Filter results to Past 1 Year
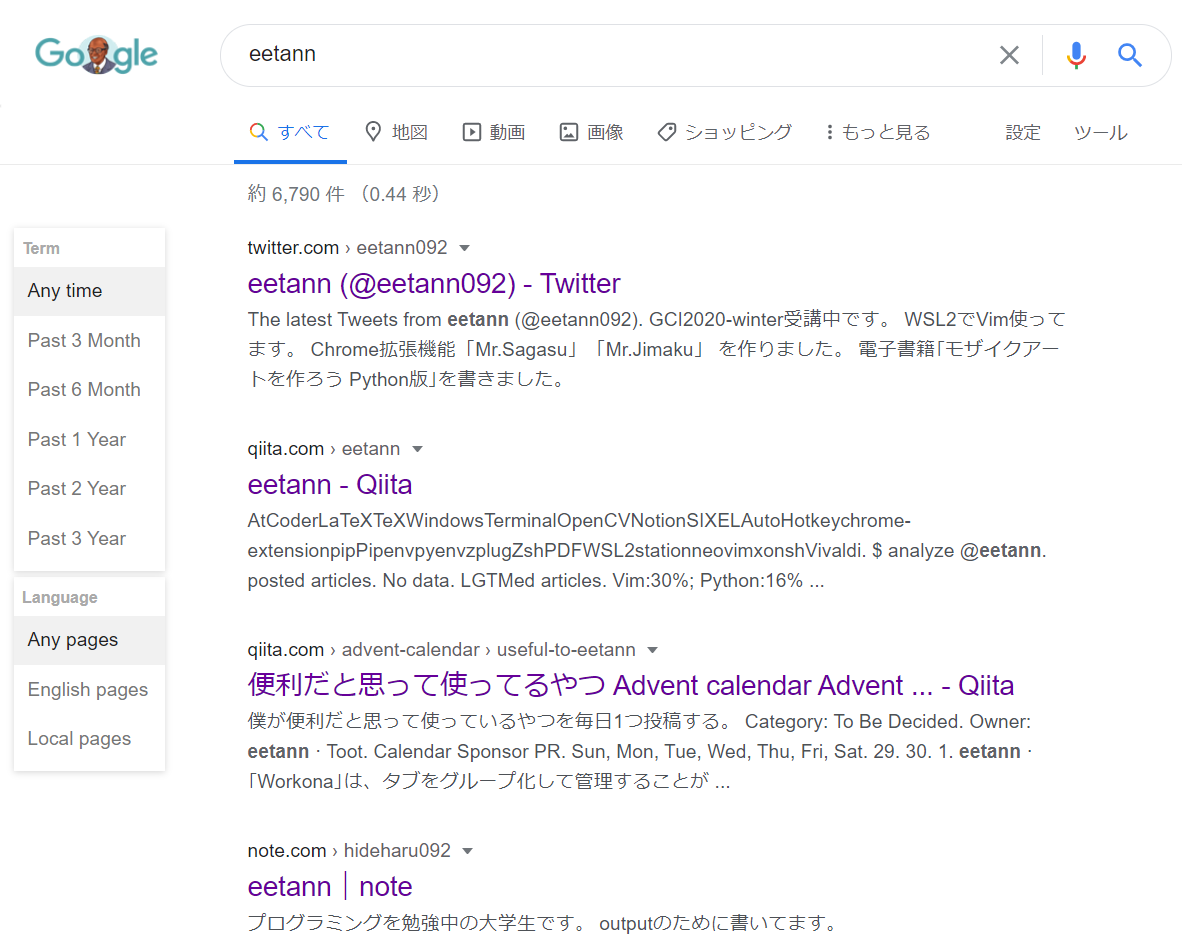The width and height of the screenshot is (1182, 941). pos(90,440)
